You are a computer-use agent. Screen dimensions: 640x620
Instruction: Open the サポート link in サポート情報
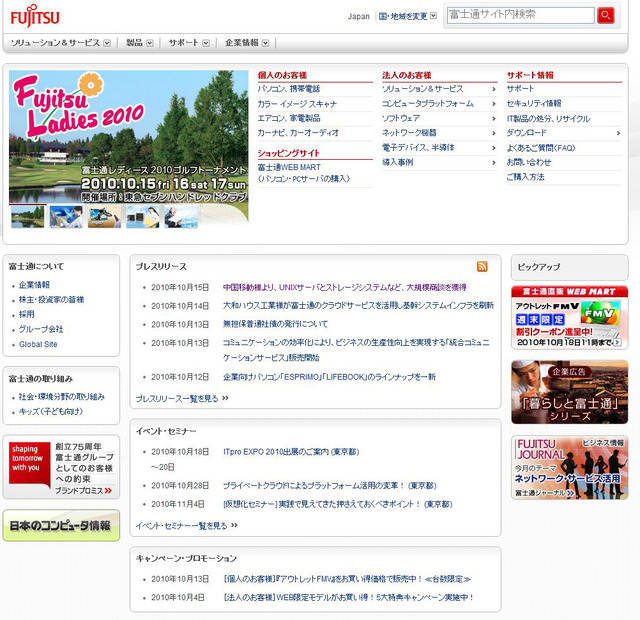520,89
